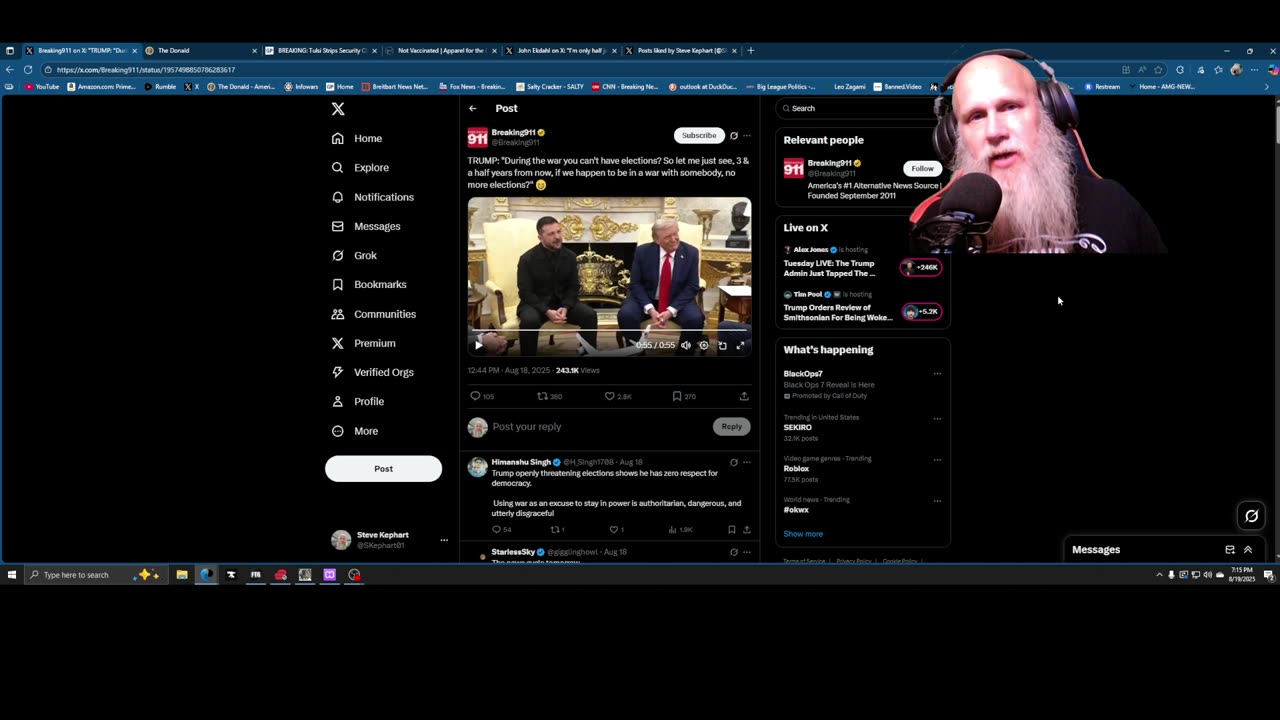This screenshot has width=1280, height=720.
Task: Open more options for #okwx trend
Action: pos(937,501)
